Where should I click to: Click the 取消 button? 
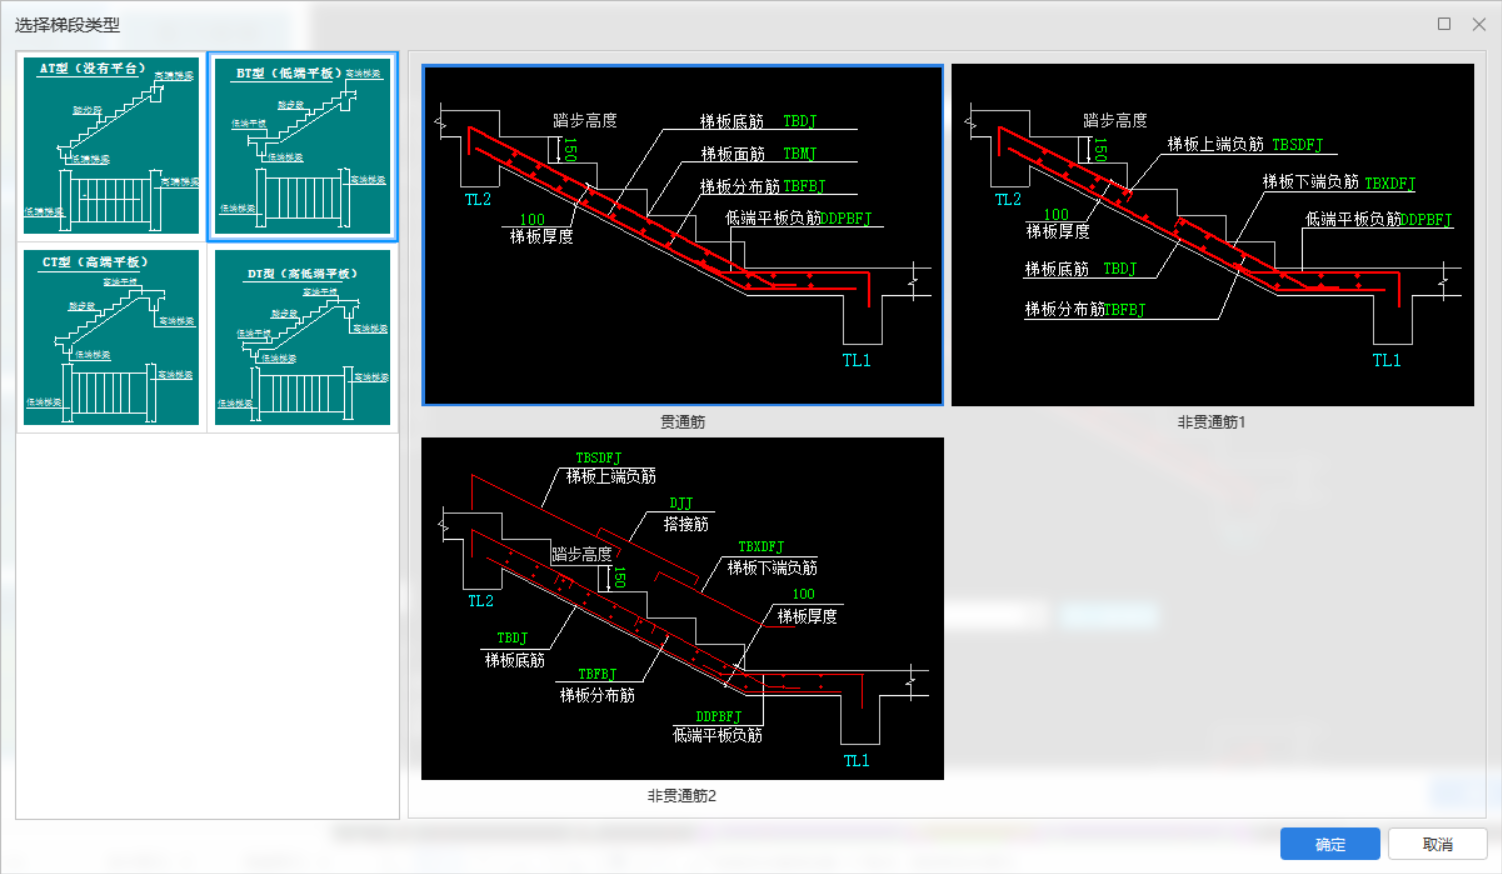click(1437, 844)
